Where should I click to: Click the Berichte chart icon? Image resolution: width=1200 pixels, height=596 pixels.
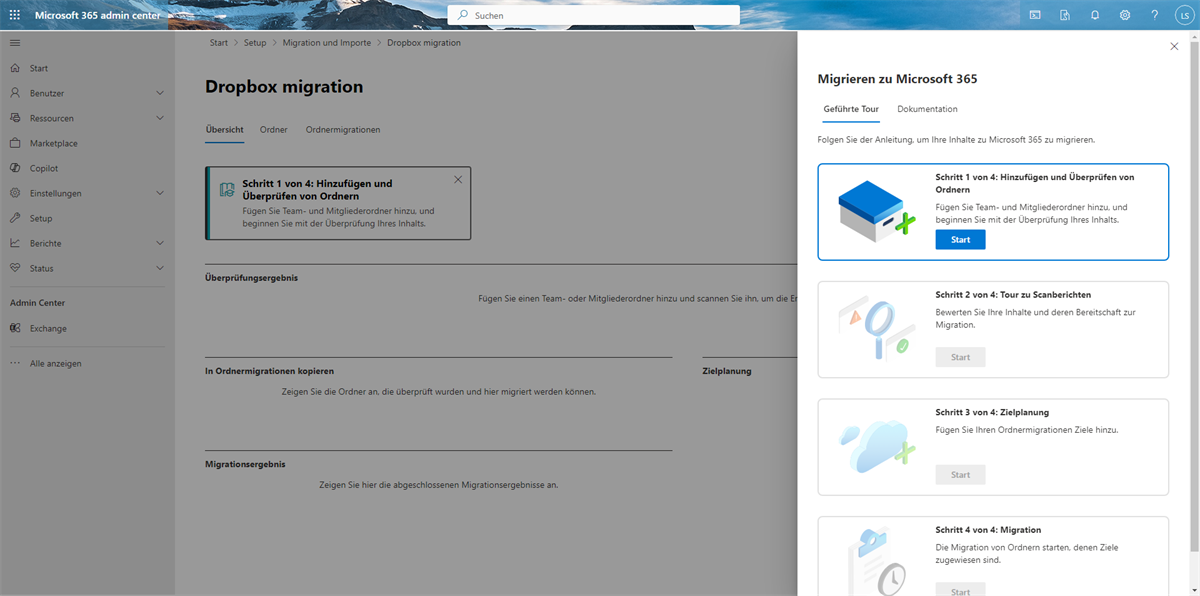tap(15, 243)
